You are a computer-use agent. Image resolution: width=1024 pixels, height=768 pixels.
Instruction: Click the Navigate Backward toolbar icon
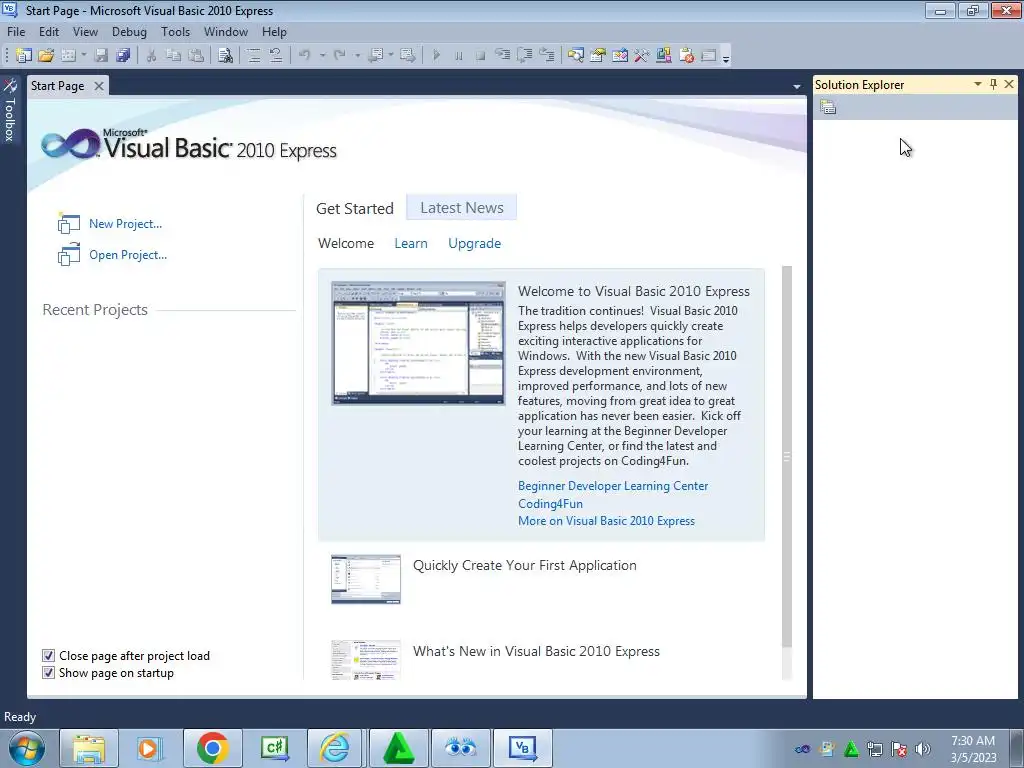click(x=376, y=56)
